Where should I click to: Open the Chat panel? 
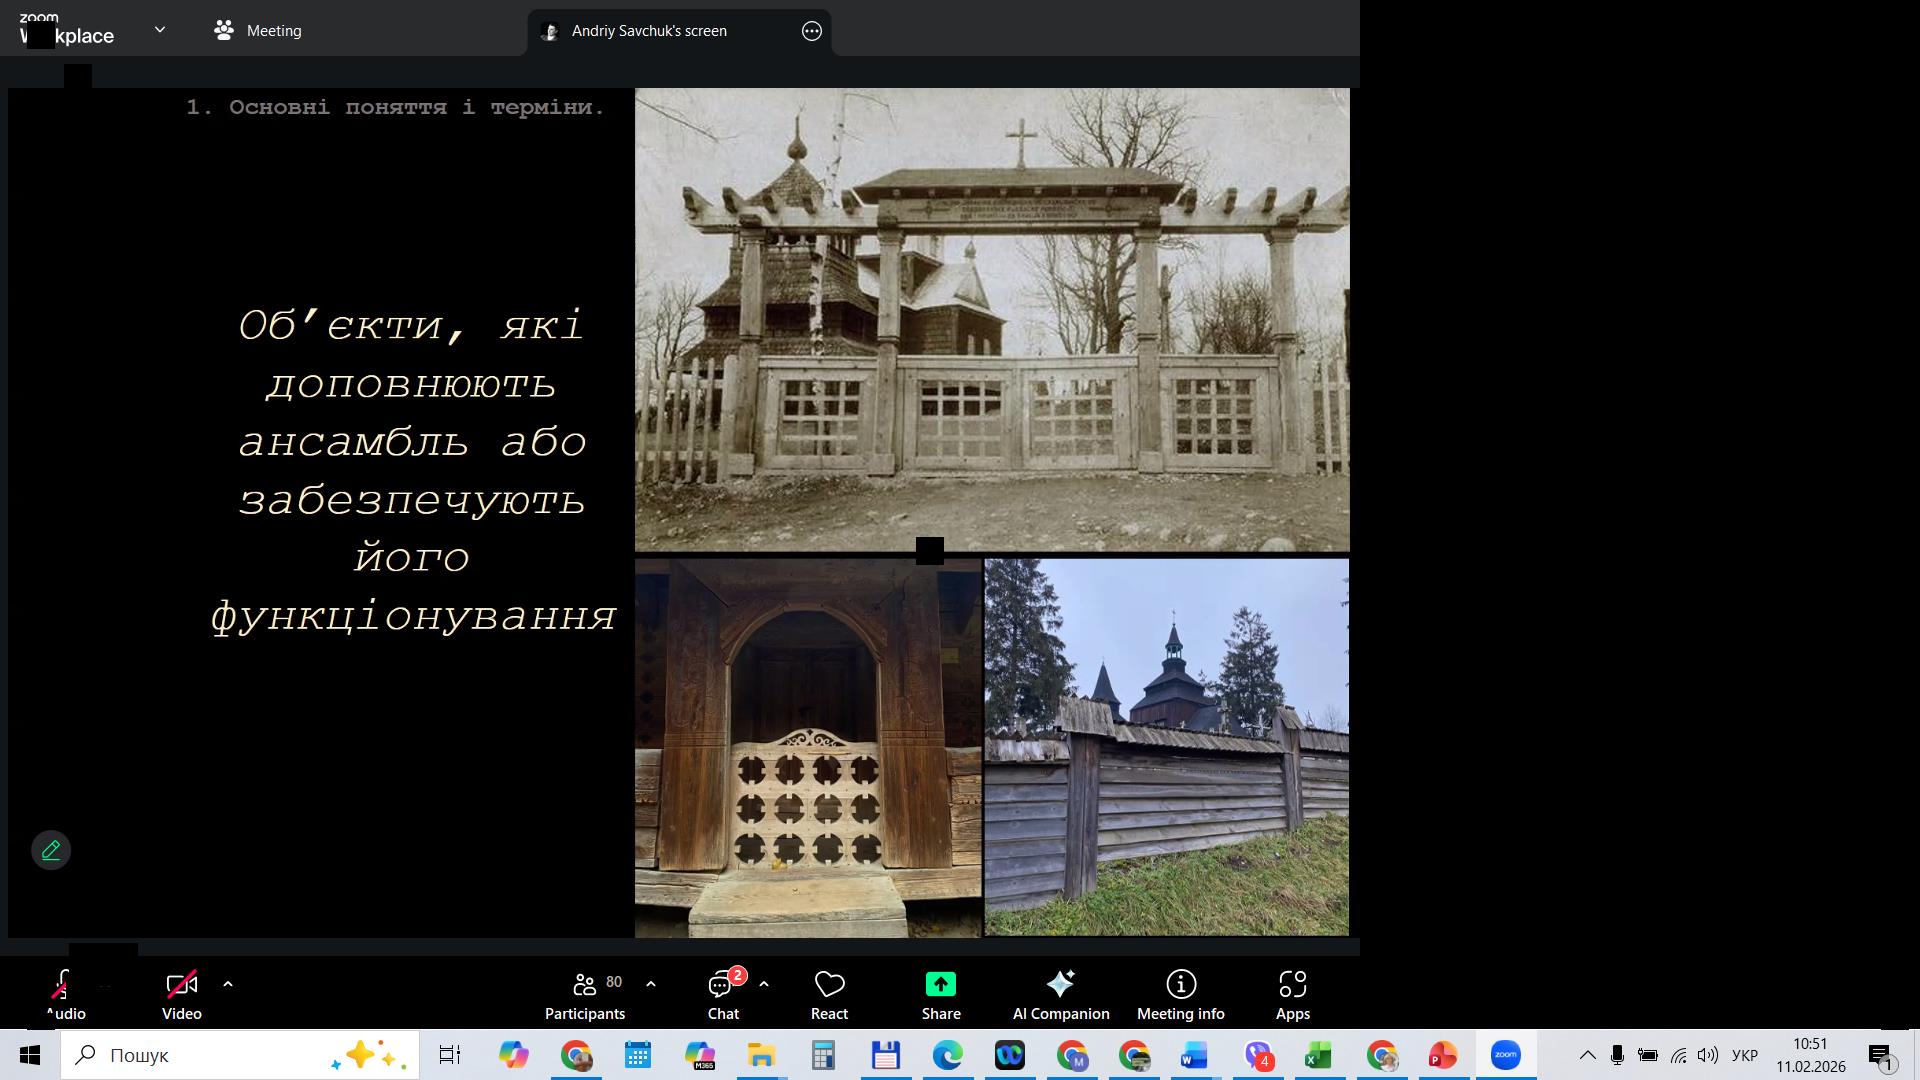[722, 992]
